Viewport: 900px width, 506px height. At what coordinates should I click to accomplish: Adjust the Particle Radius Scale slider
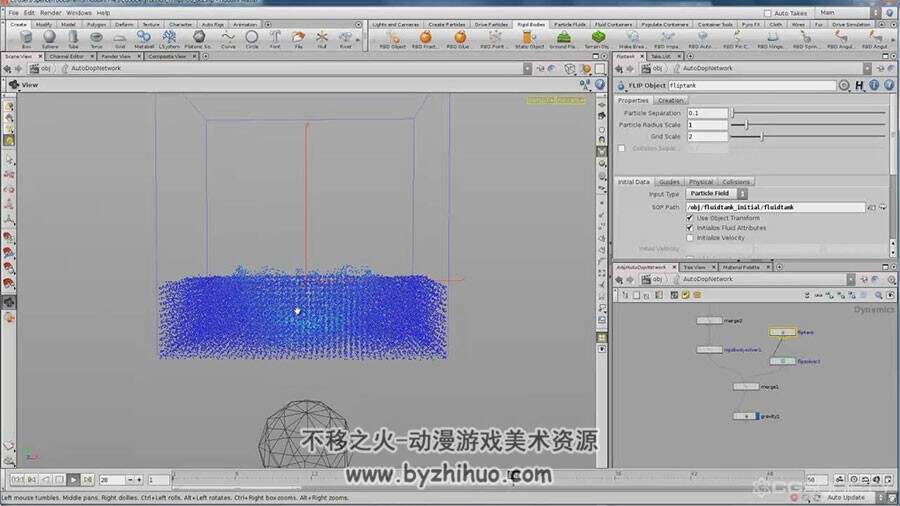click(808, 124)
